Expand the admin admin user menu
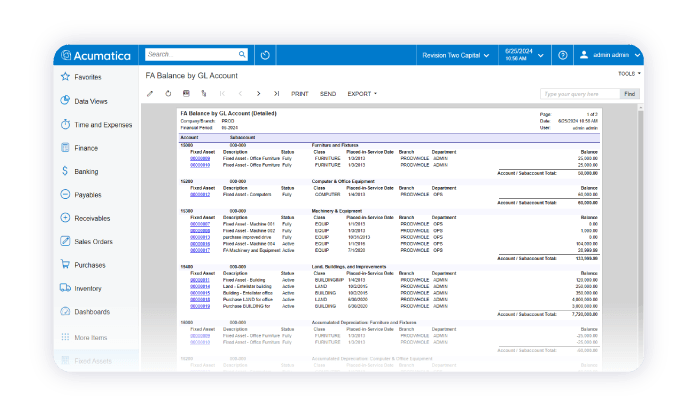 [637, 55]
